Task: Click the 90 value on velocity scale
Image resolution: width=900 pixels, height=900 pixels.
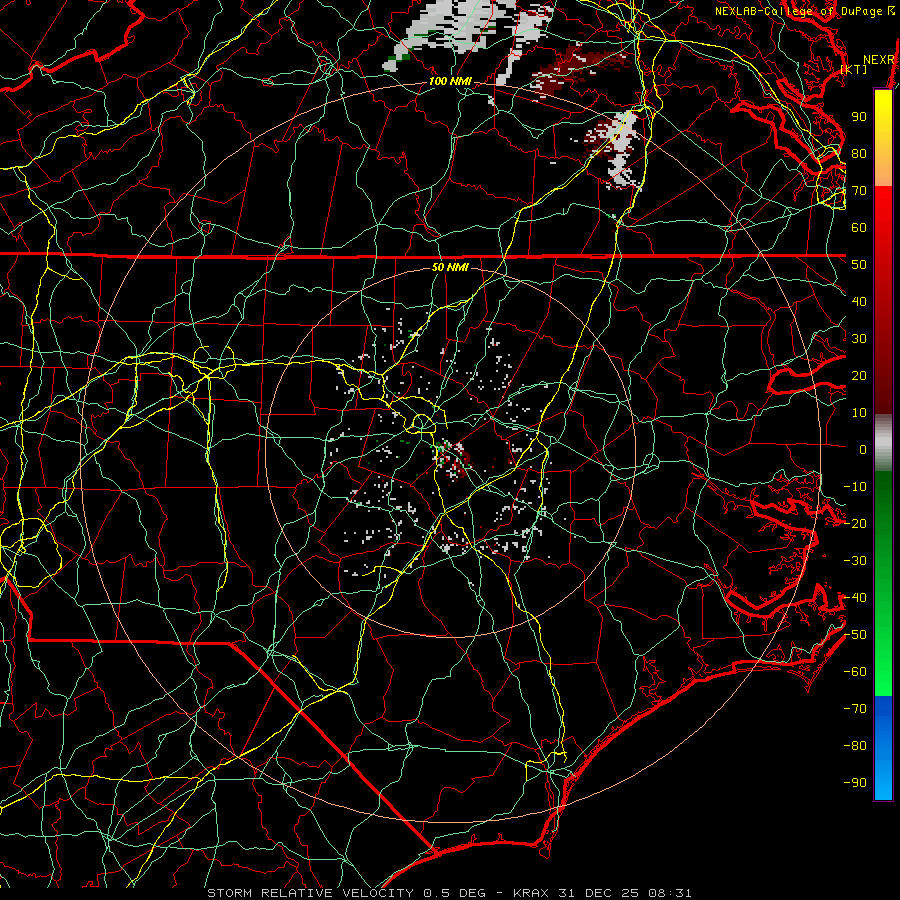Action: pos(859,117)
